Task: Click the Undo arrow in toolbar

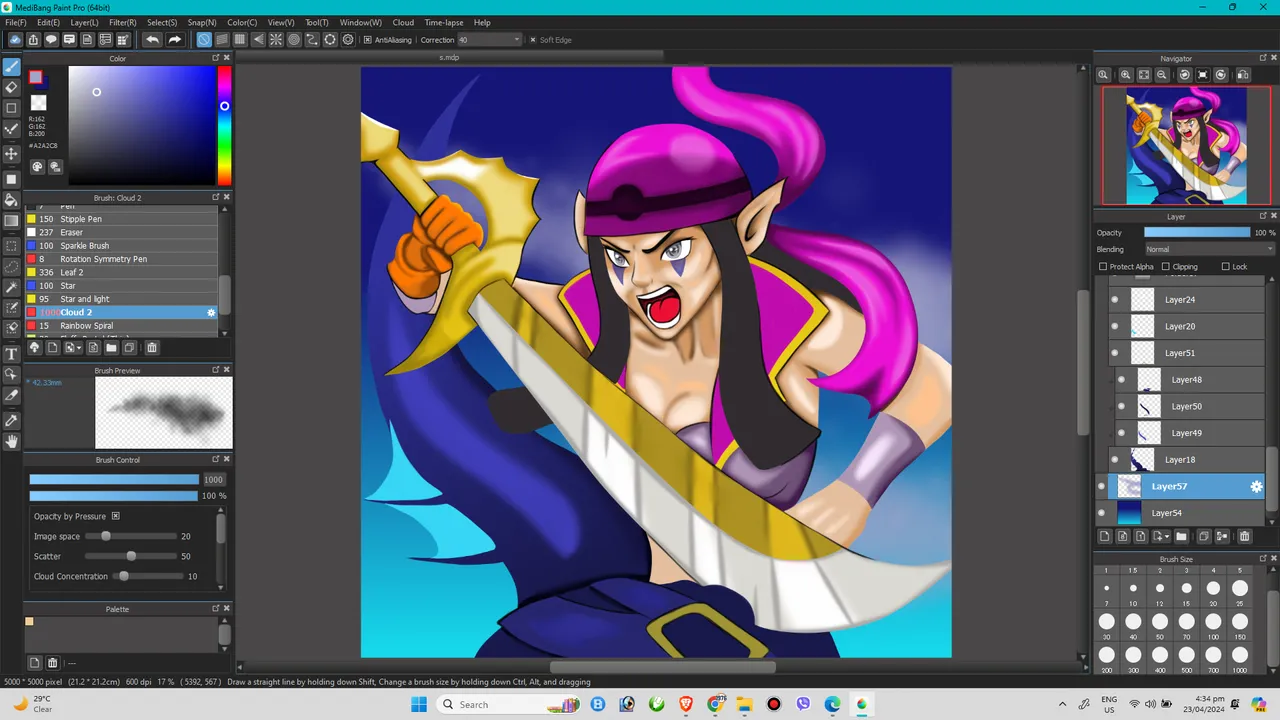Action: (152, 40)
